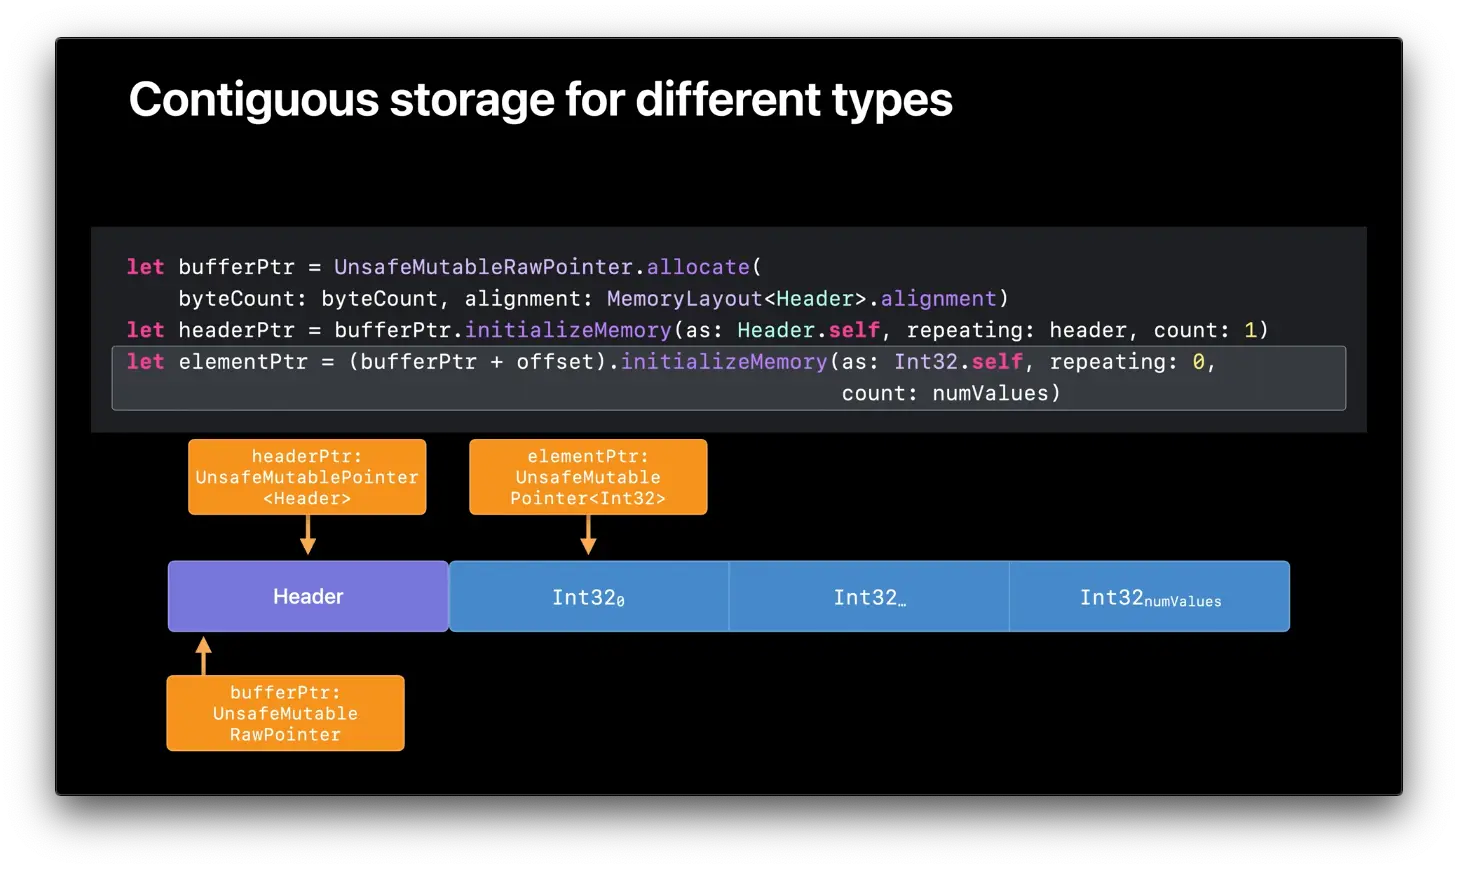
Task: Click the orange headerPtr label box
Action: [307, 477]
